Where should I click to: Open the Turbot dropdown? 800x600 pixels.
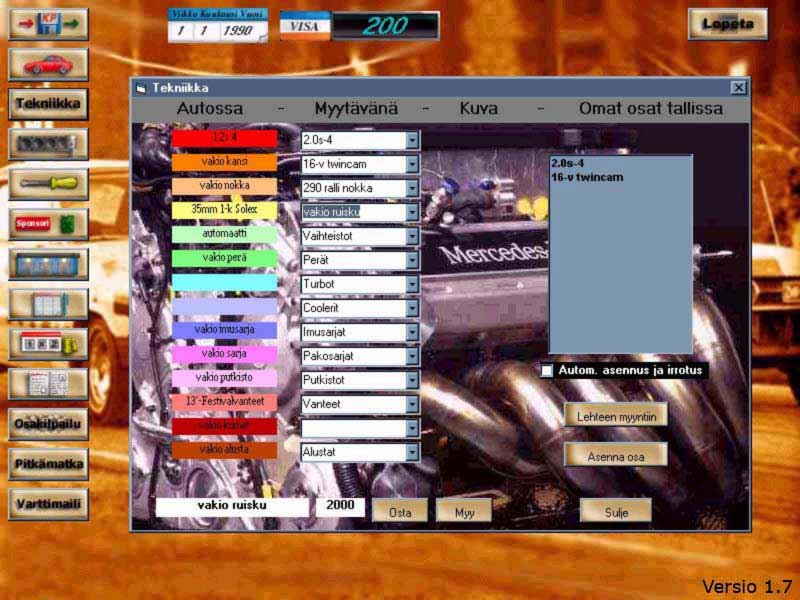point(412,284)
